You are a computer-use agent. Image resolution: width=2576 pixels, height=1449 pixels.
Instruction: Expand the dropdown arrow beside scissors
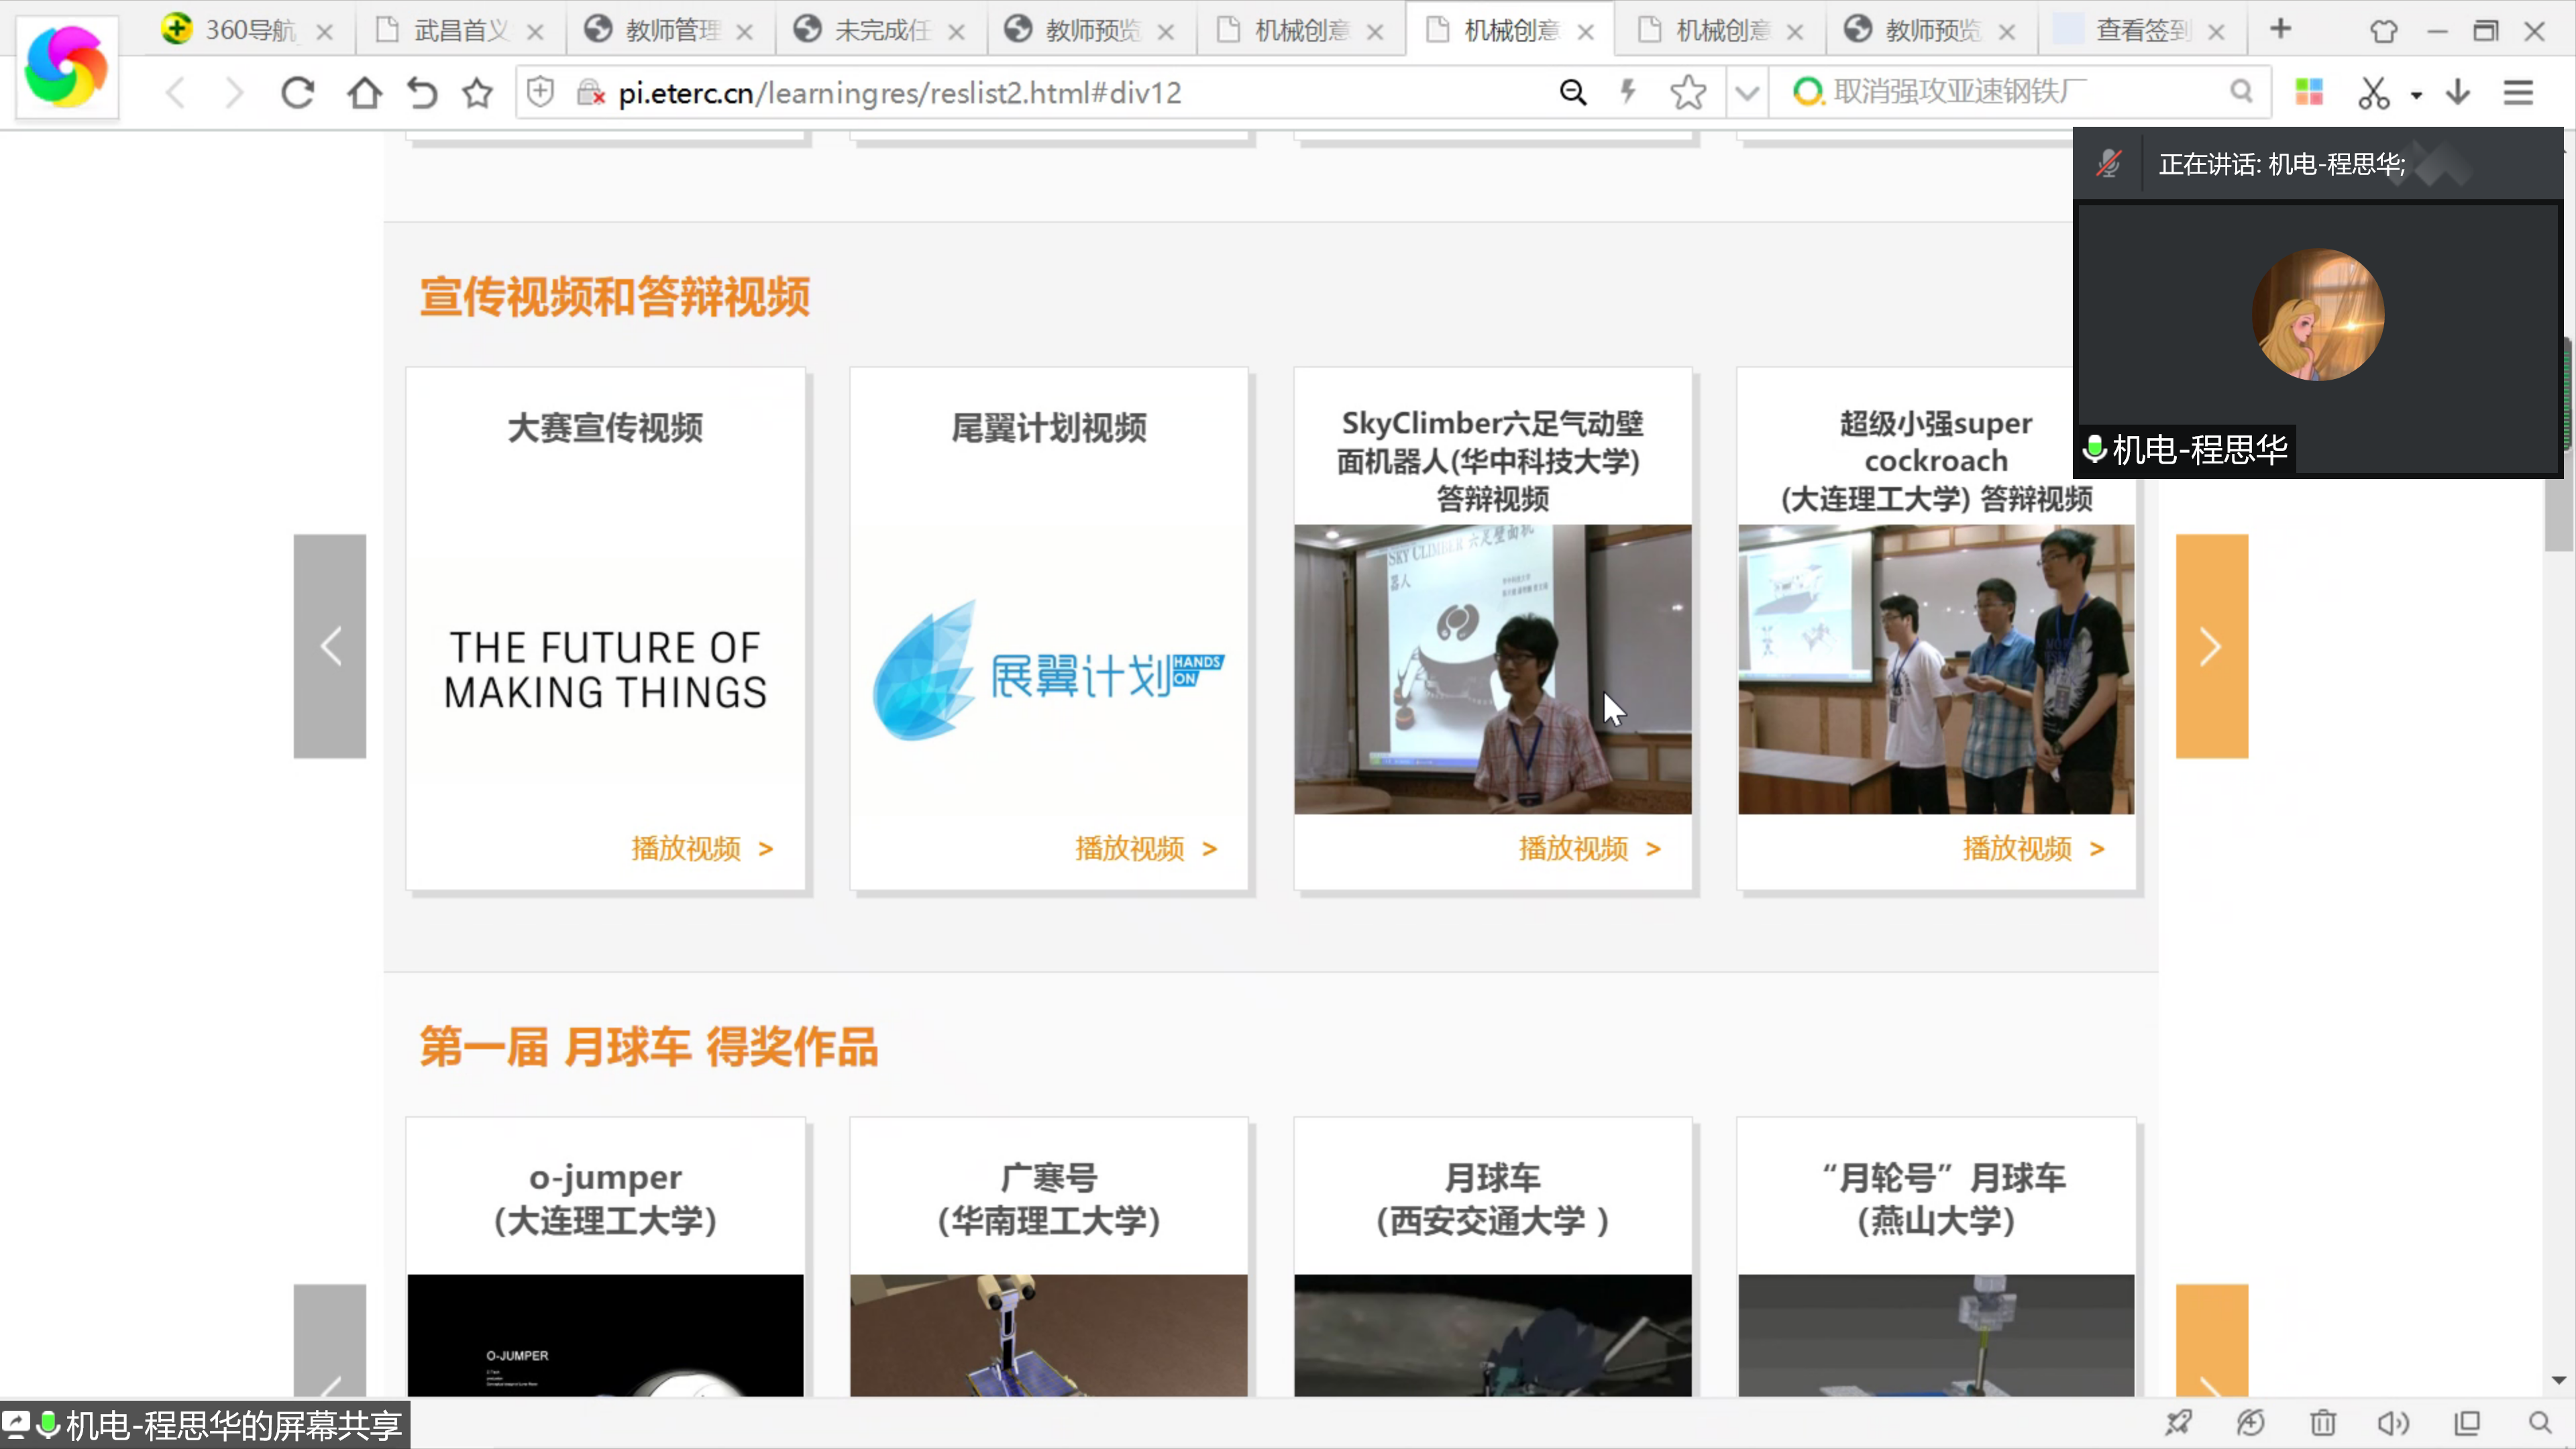2416,96
